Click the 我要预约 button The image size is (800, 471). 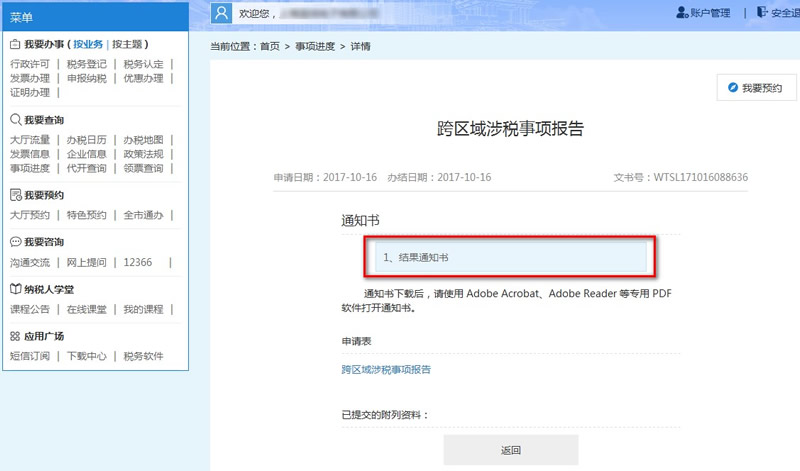click(756, 89)
